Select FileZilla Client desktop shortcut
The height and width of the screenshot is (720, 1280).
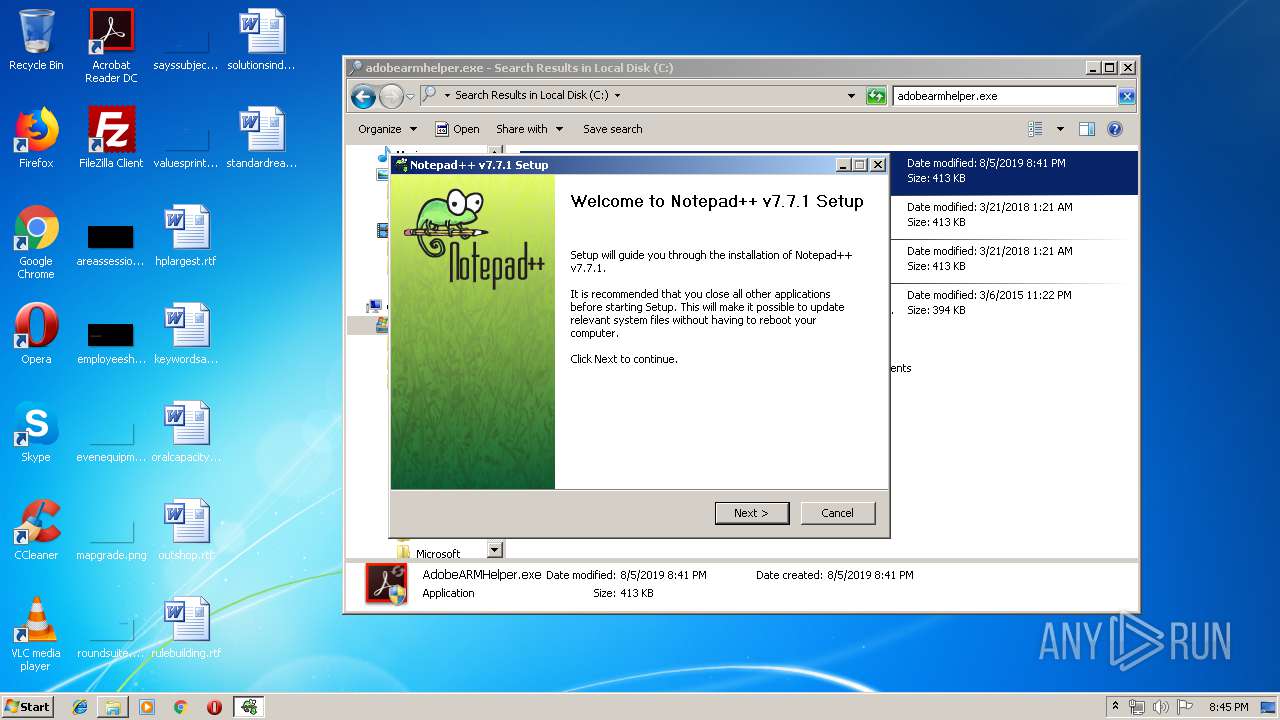pos(111,138)
